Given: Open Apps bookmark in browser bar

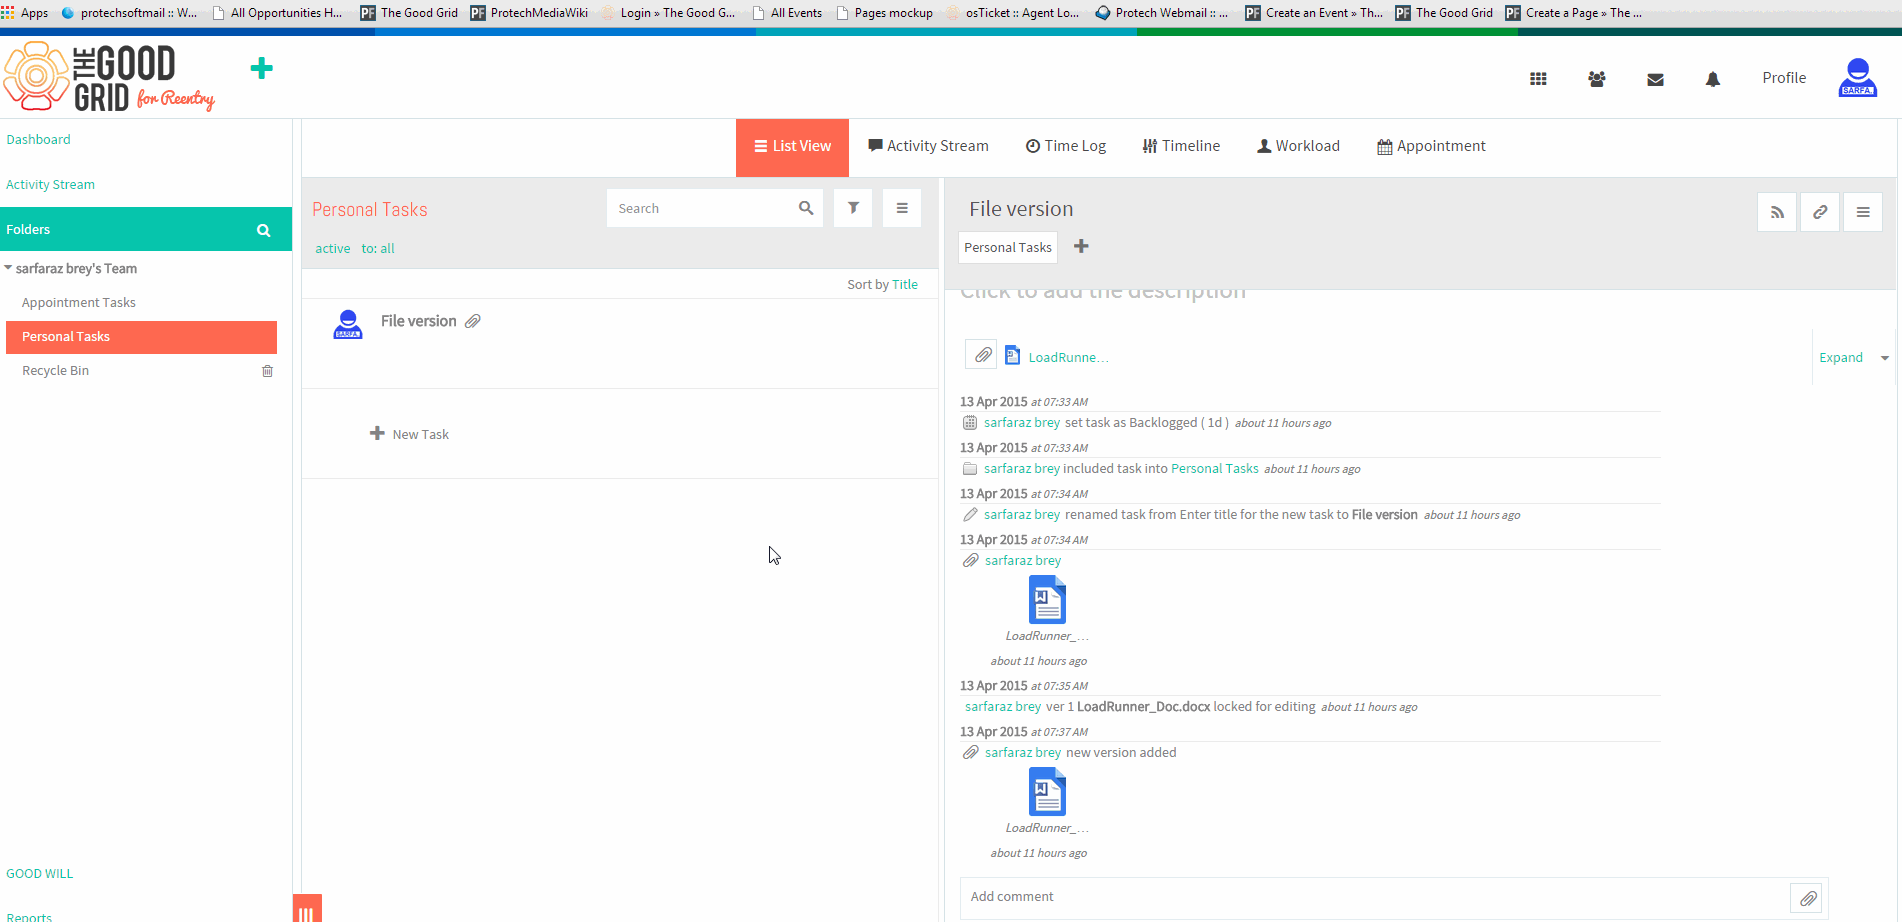Looking at the screenshot, I should (x=25, y=13).
